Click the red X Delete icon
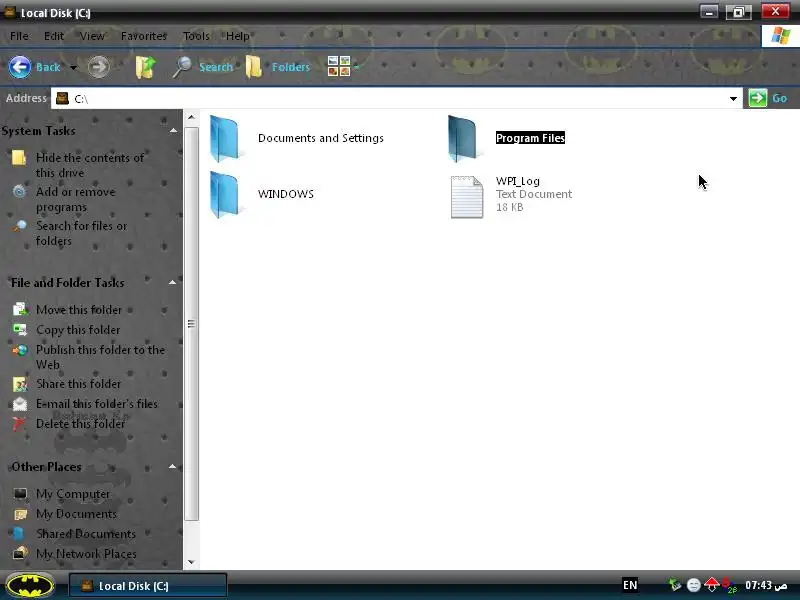 tap(19, 423)
